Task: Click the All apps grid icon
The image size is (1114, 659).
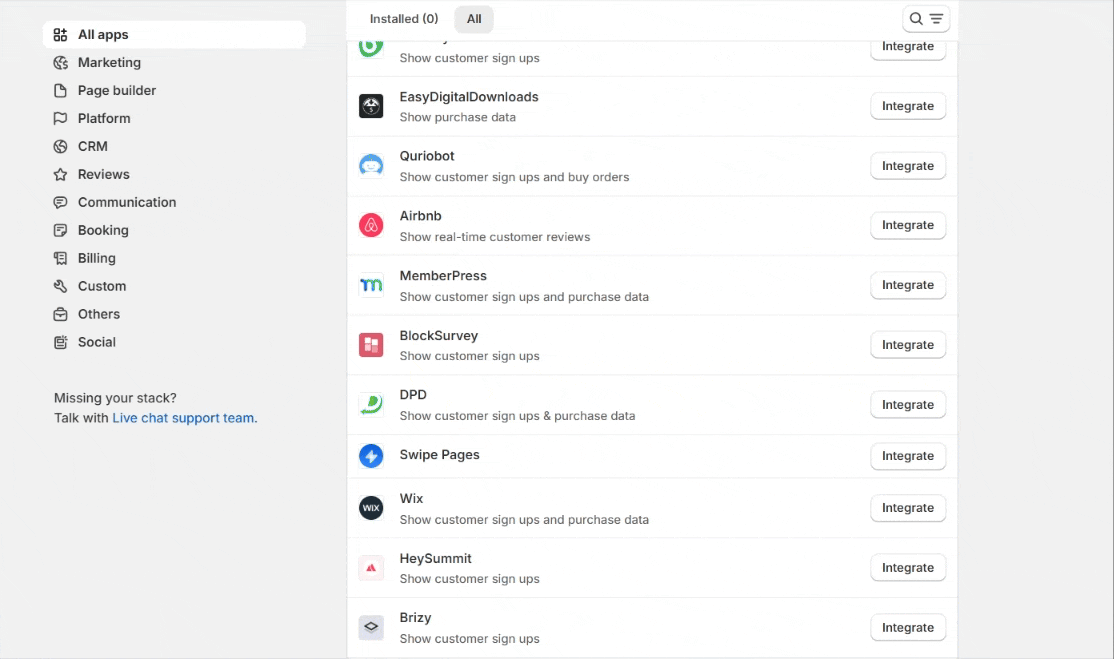Action: [x=60, y=35]
